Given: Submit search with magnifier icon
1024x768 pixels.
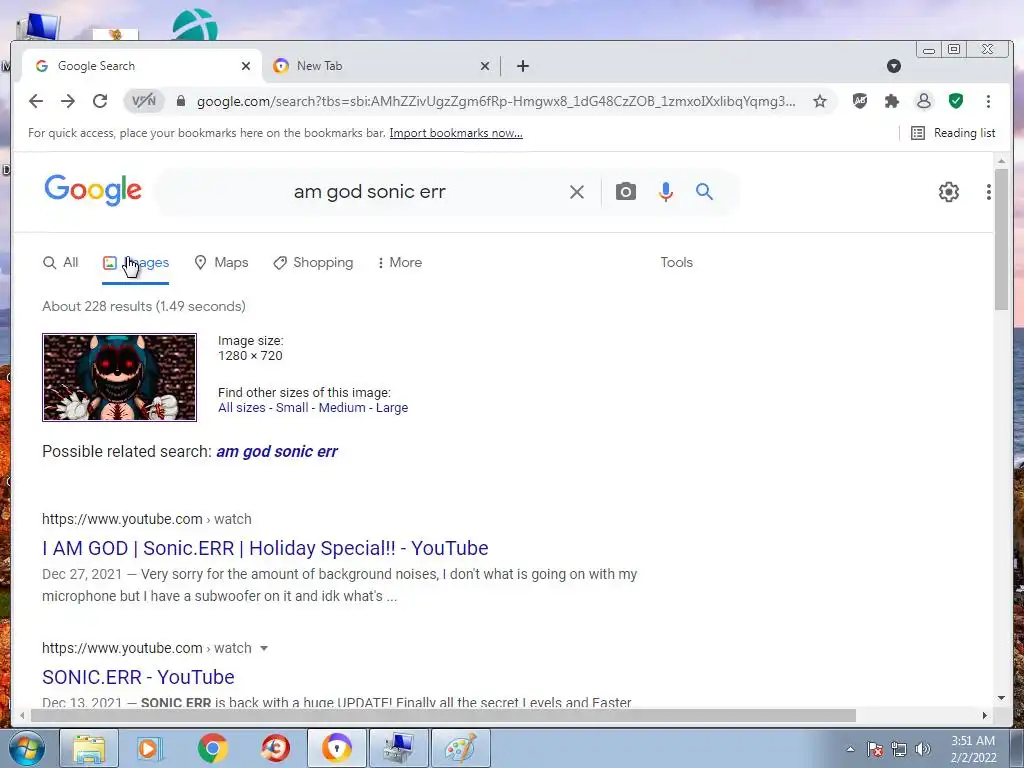Looking at the screenshot, I should [704, 192].
